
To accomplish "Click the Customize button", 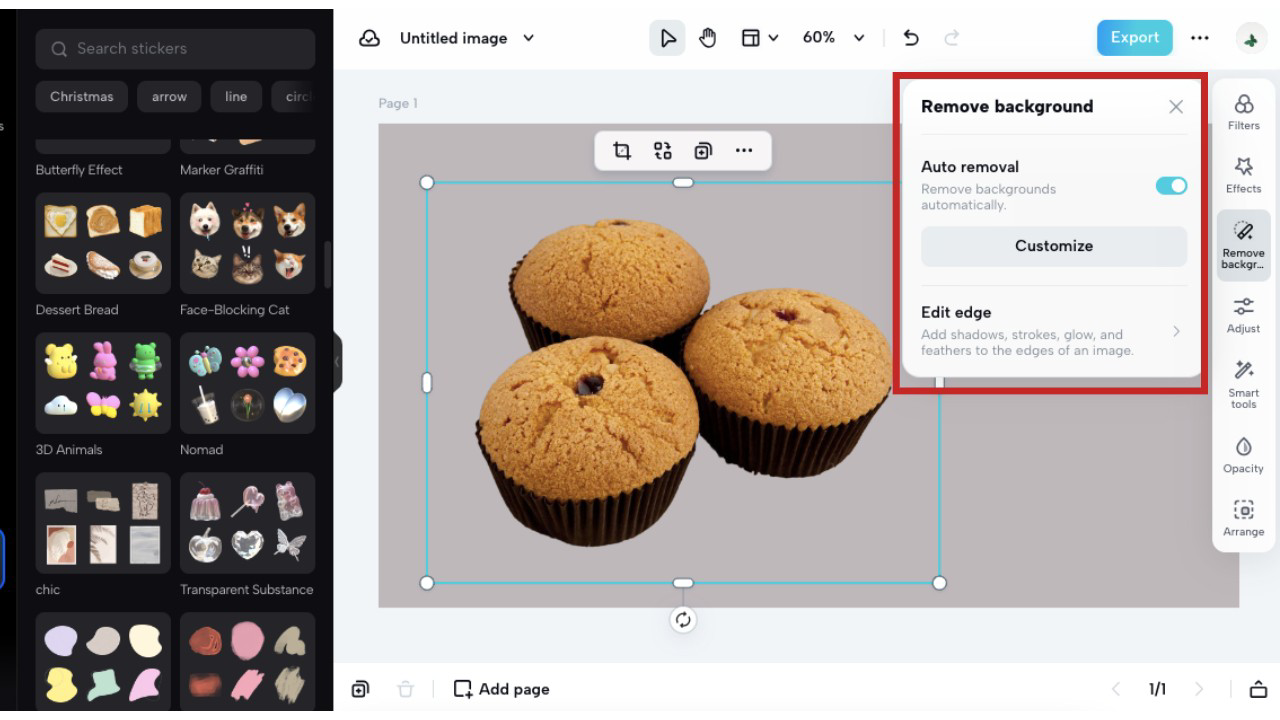I will 1054,246.
